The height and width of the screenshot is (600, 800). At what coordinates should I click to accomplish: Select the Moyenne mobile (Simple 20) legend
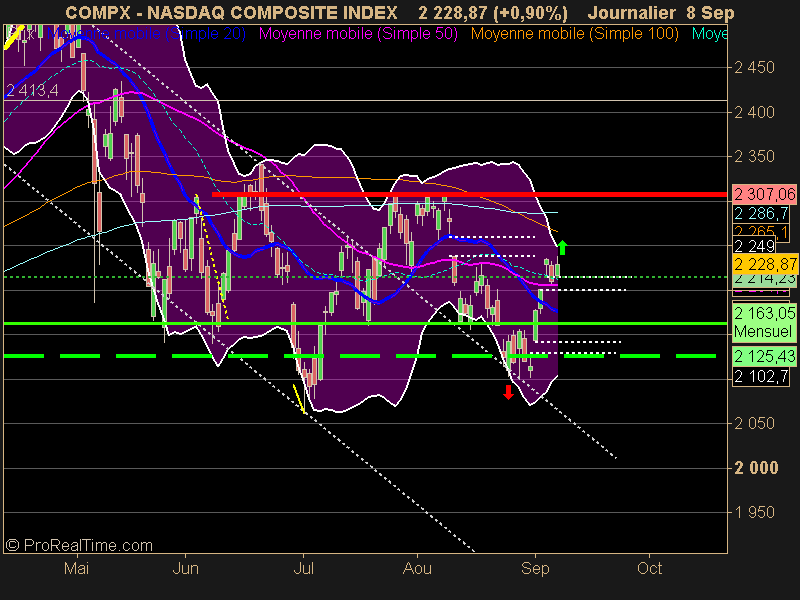(146, 34)
